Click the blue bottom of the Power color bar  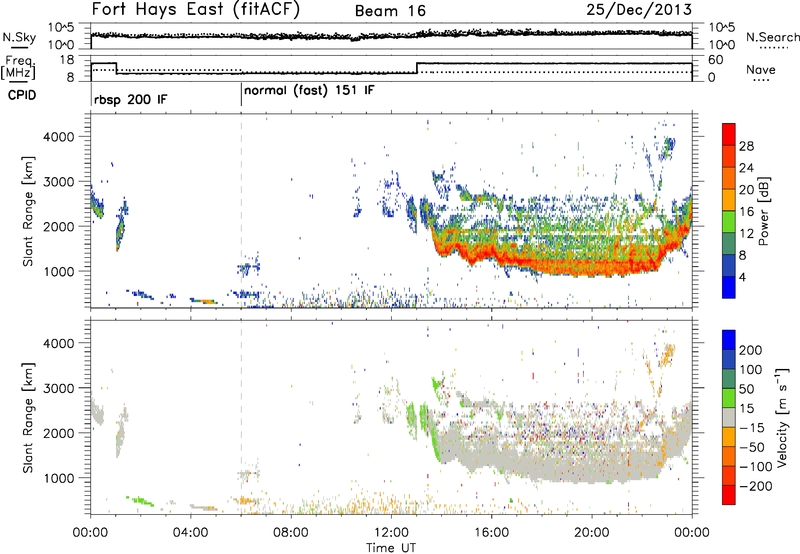click(729, 287)
